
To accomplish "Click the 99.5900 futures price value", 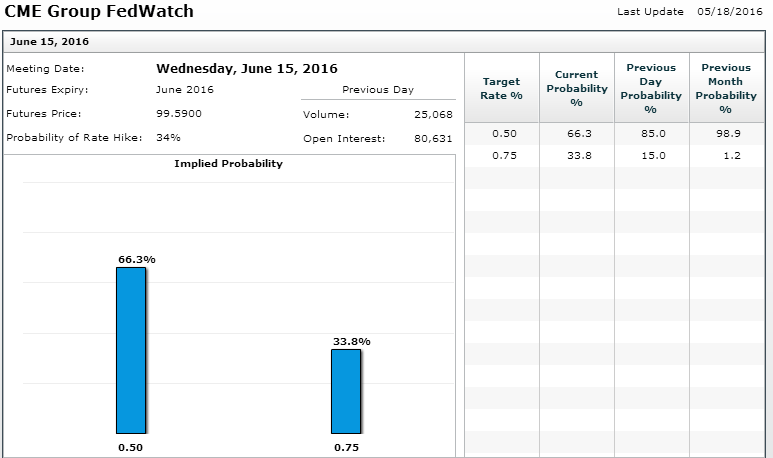I will pyautogui.click(x=179, y=113).
